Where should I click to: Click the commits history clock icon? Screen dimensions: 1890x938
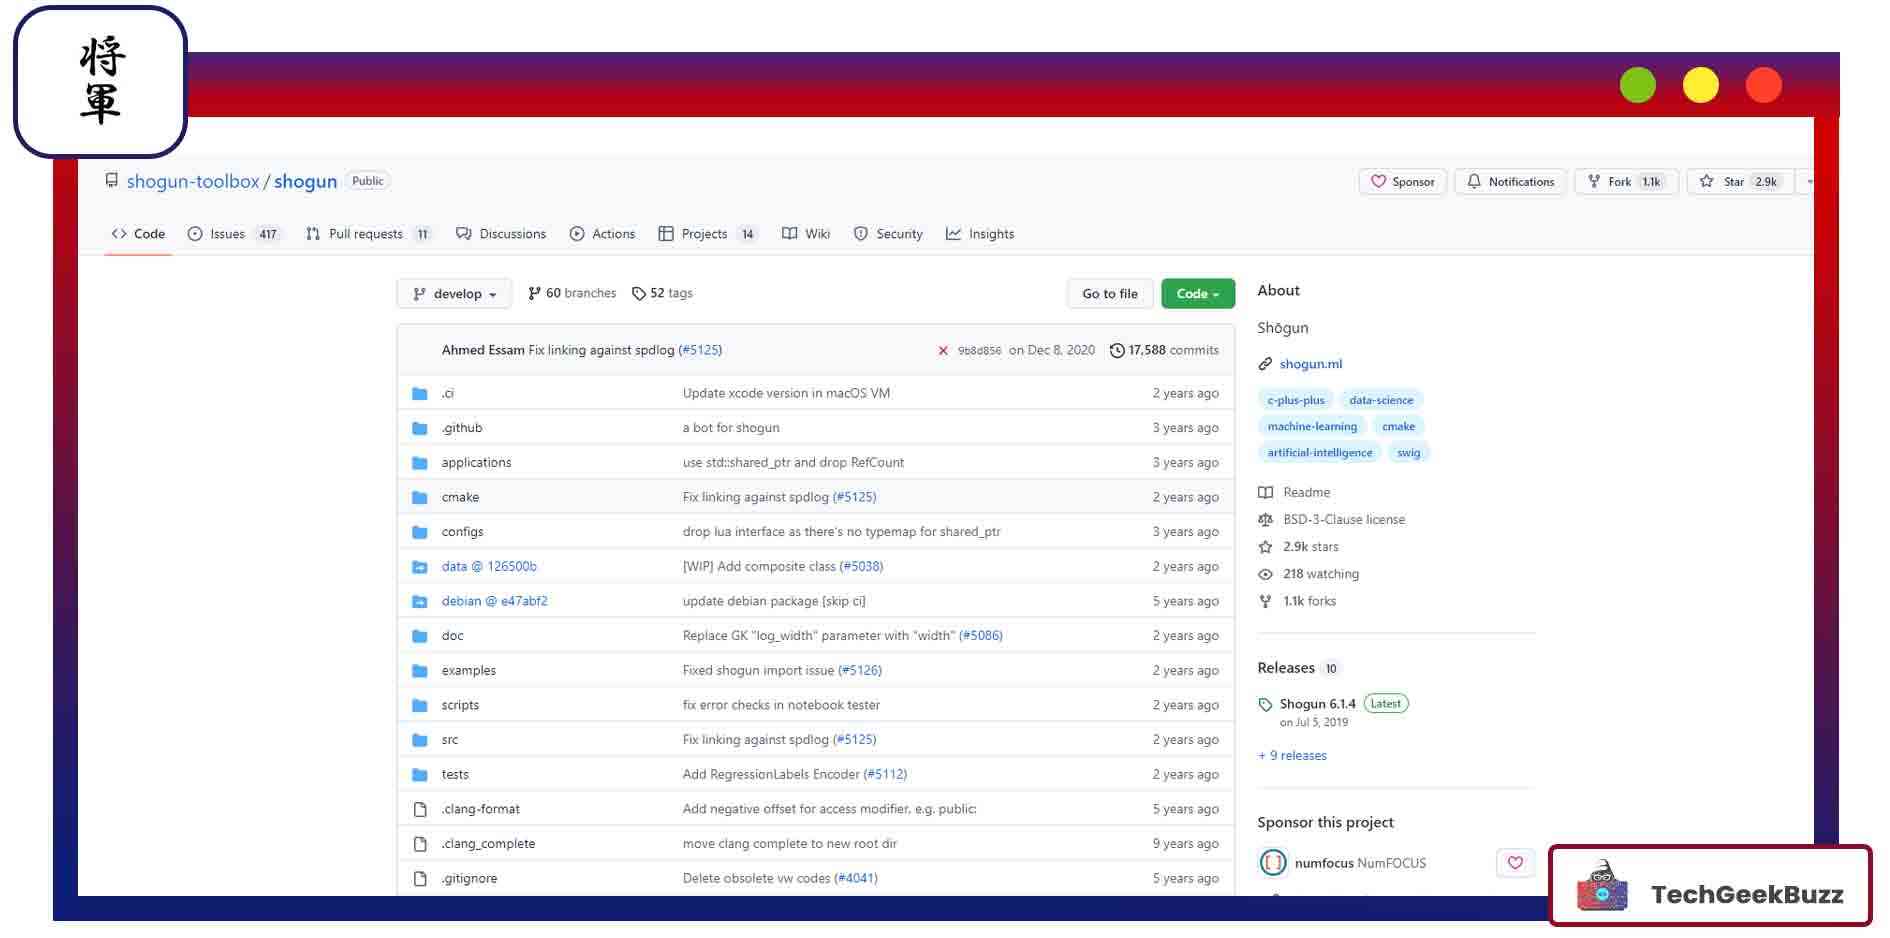click(x=1117, y=351)
